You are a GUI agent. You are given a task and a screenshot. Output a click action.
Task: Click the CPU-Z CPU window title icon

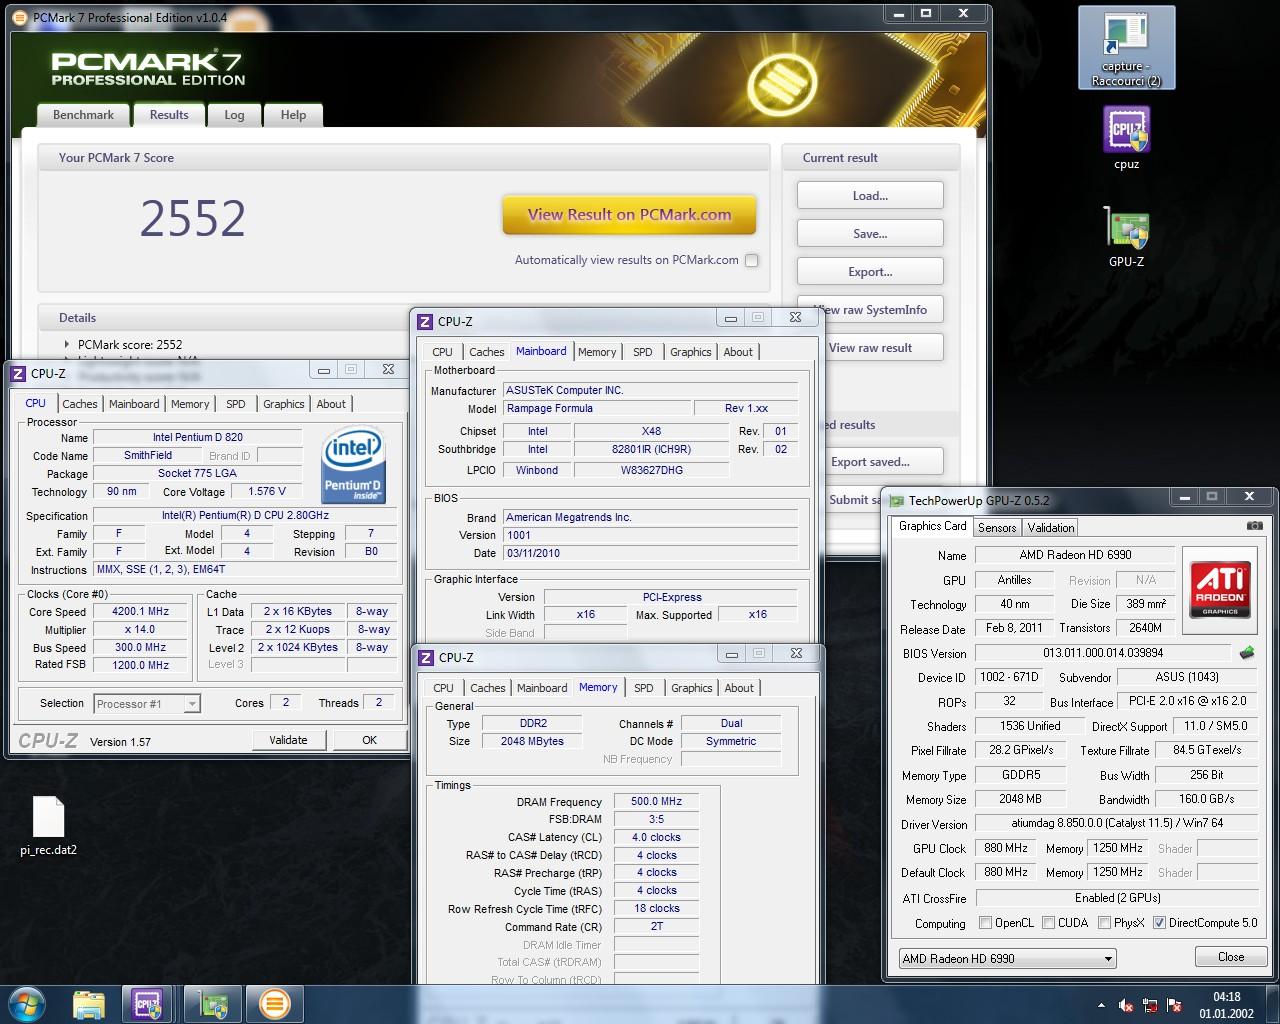tap(18, 373)
